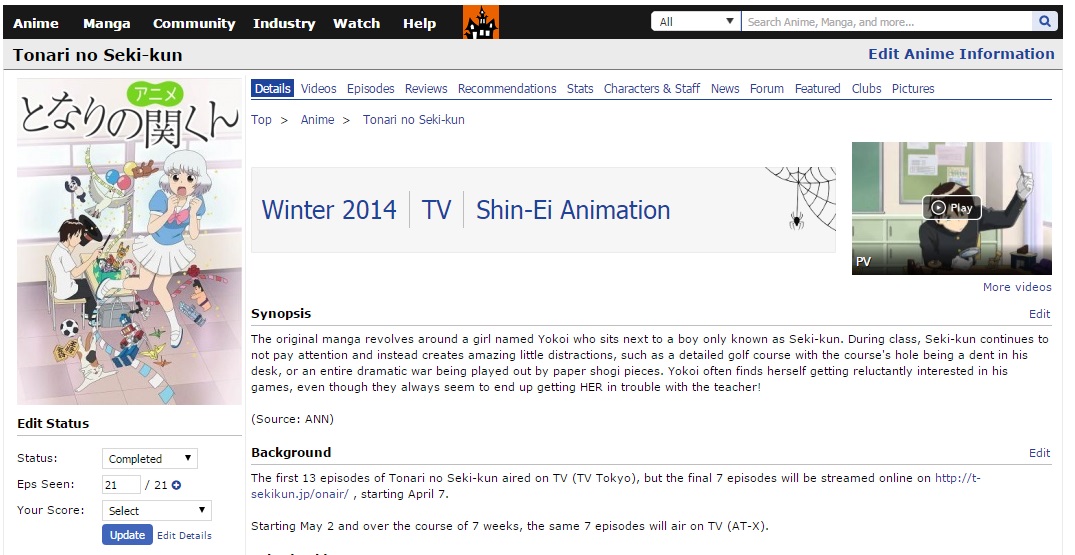Screen dimensions: 1075x555
Task: Click the Winter 2014 season link
Action: coord(329,210)
